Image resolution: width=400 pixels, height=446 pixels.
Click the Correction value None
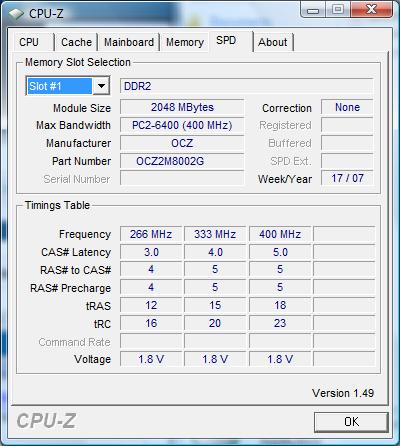(347, 107)
